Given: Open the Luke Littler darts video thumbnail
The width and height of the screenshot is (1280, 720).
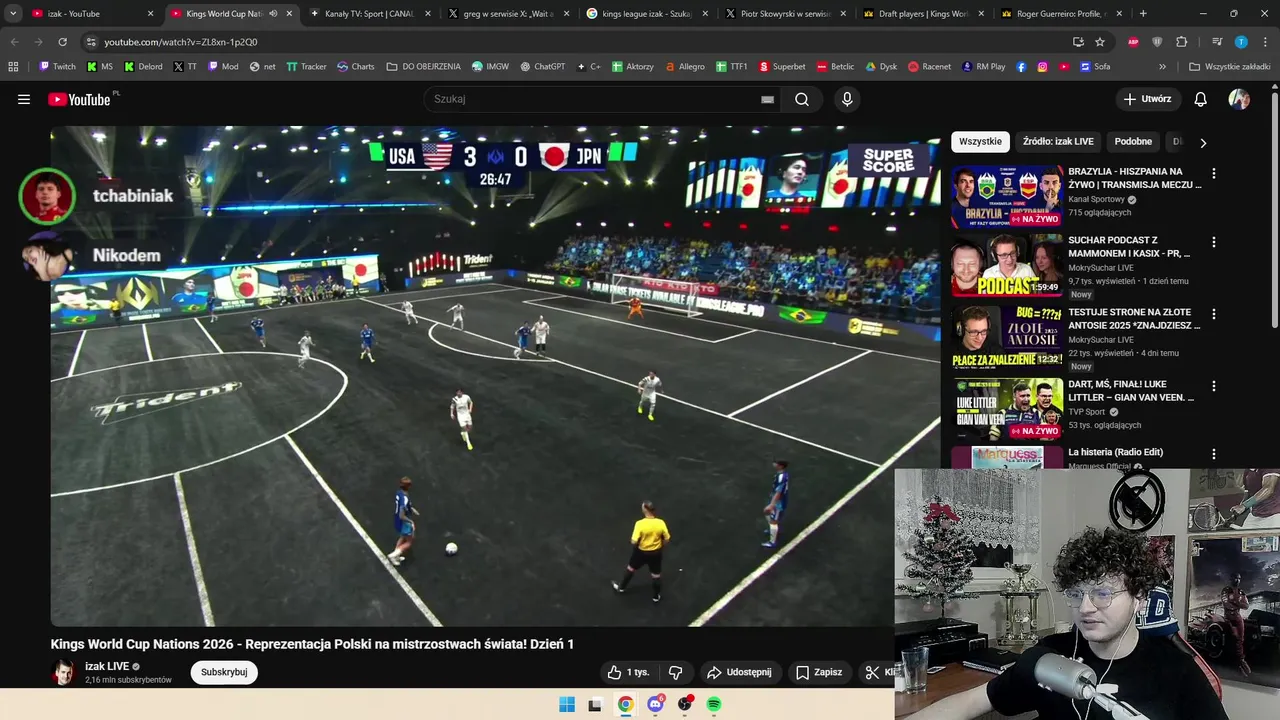Looking at the screenshot, I should (1007, 410).
